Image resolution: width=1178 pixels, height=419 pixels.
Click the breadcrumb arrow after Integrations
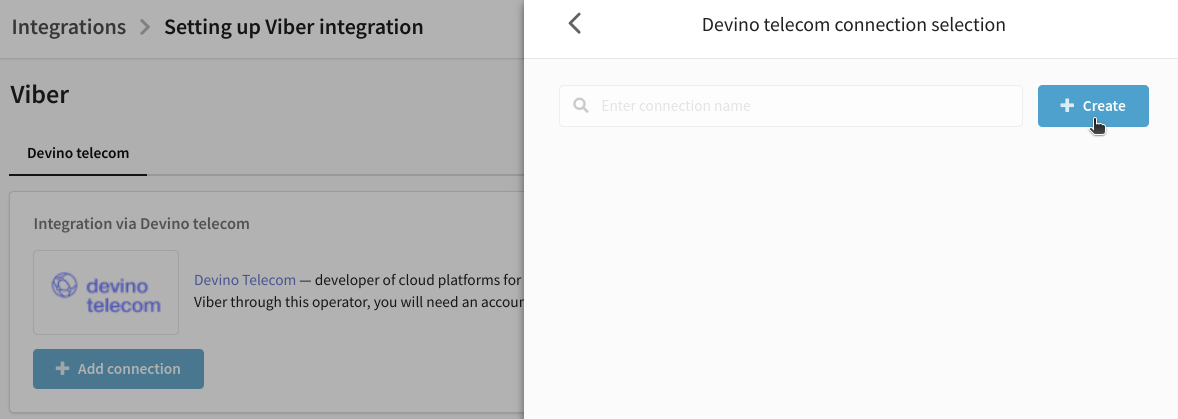click(x=145, y=28)
